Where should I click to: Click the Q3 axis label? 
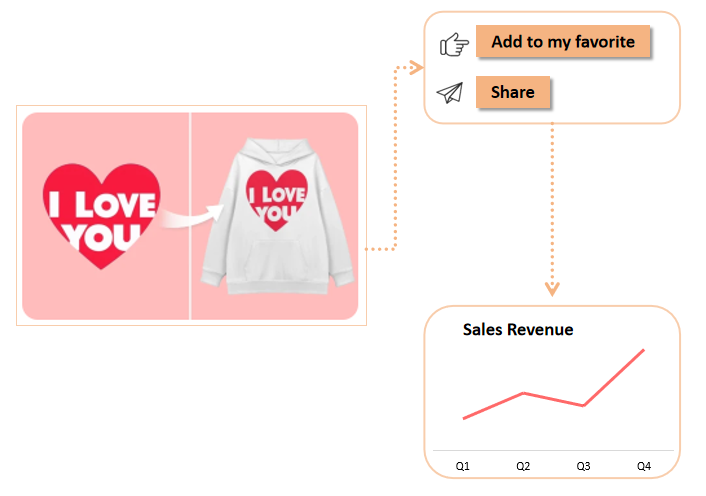coord(583,466)
